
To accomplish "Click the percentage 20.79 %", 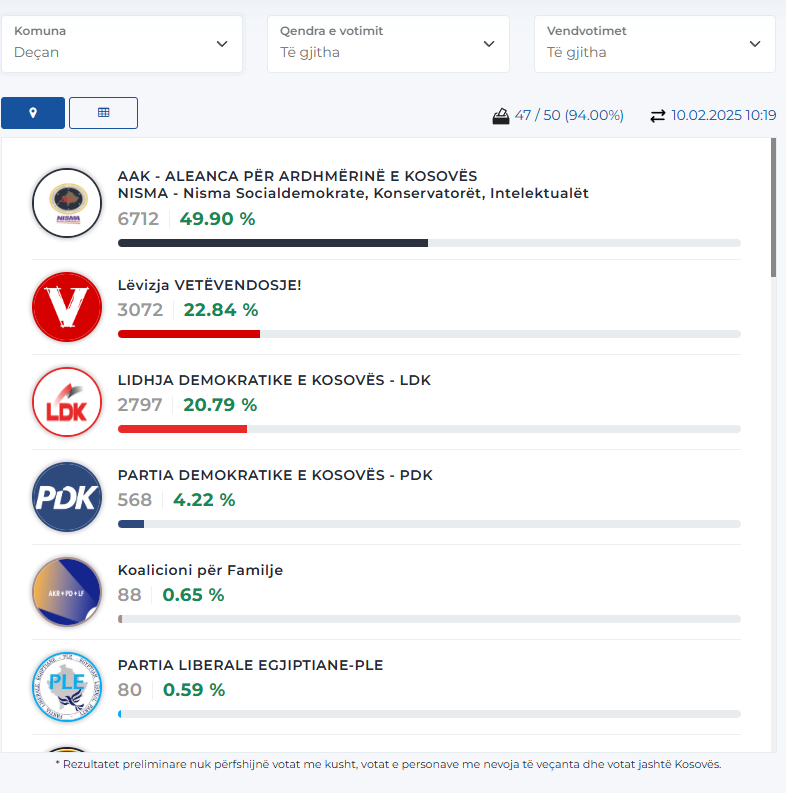I will 220,405.
